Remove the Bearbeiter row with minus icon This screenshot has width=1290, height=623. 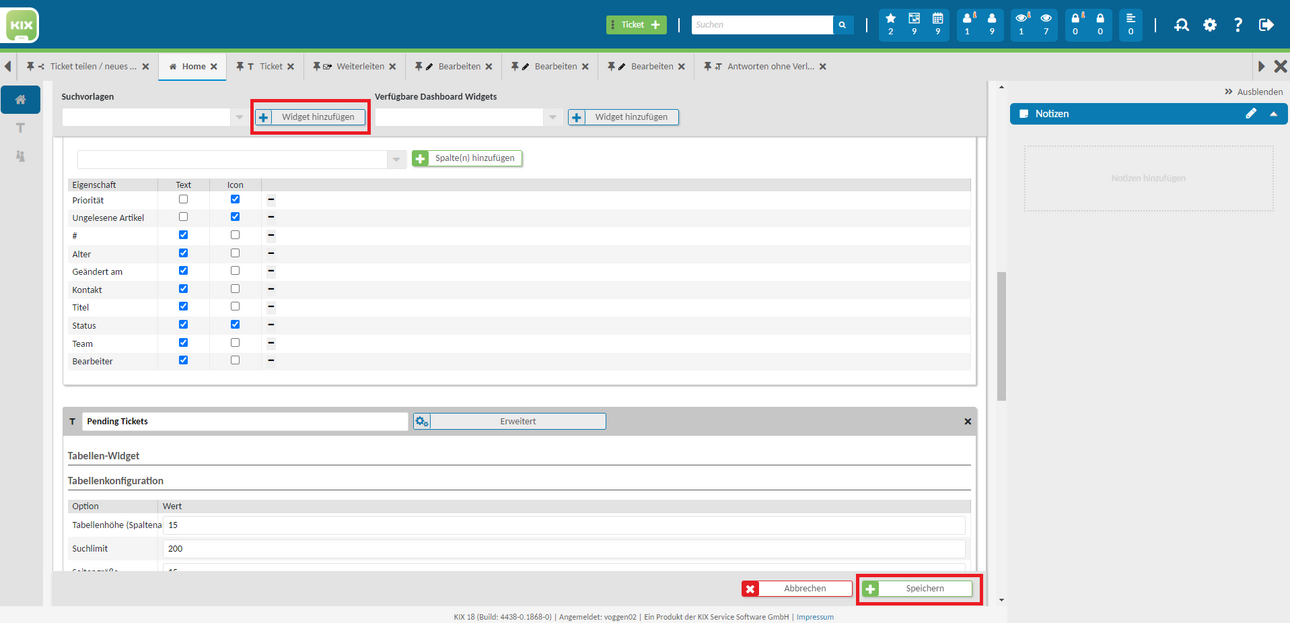(270, 361)
